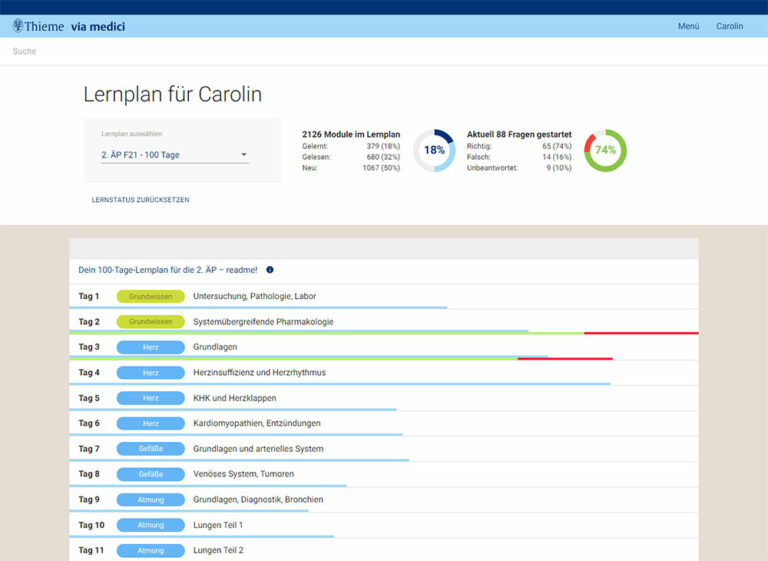Open Tag 10 Lungen Teil 1

pyautogui.click(x=384, y=525)
